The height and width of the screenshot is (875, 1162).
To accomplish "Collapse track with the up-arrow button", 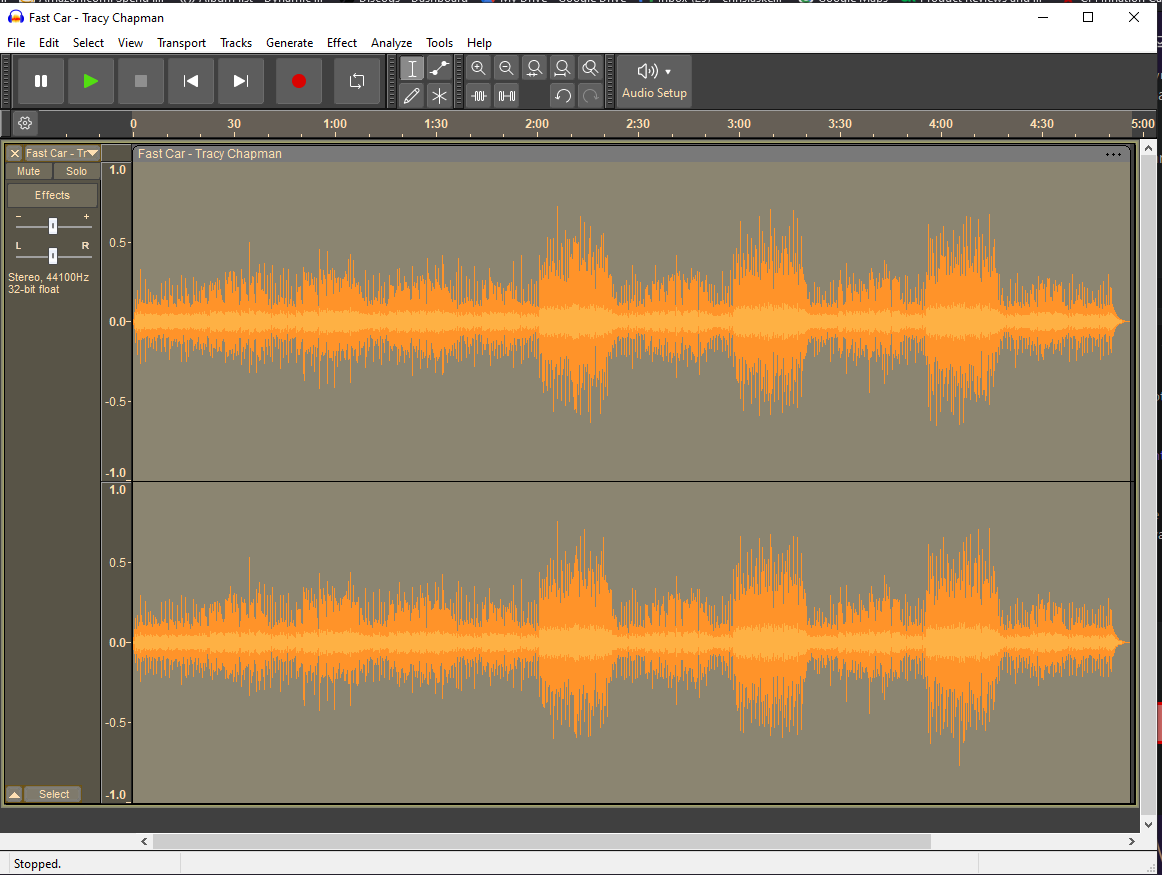I will [14, 794].
